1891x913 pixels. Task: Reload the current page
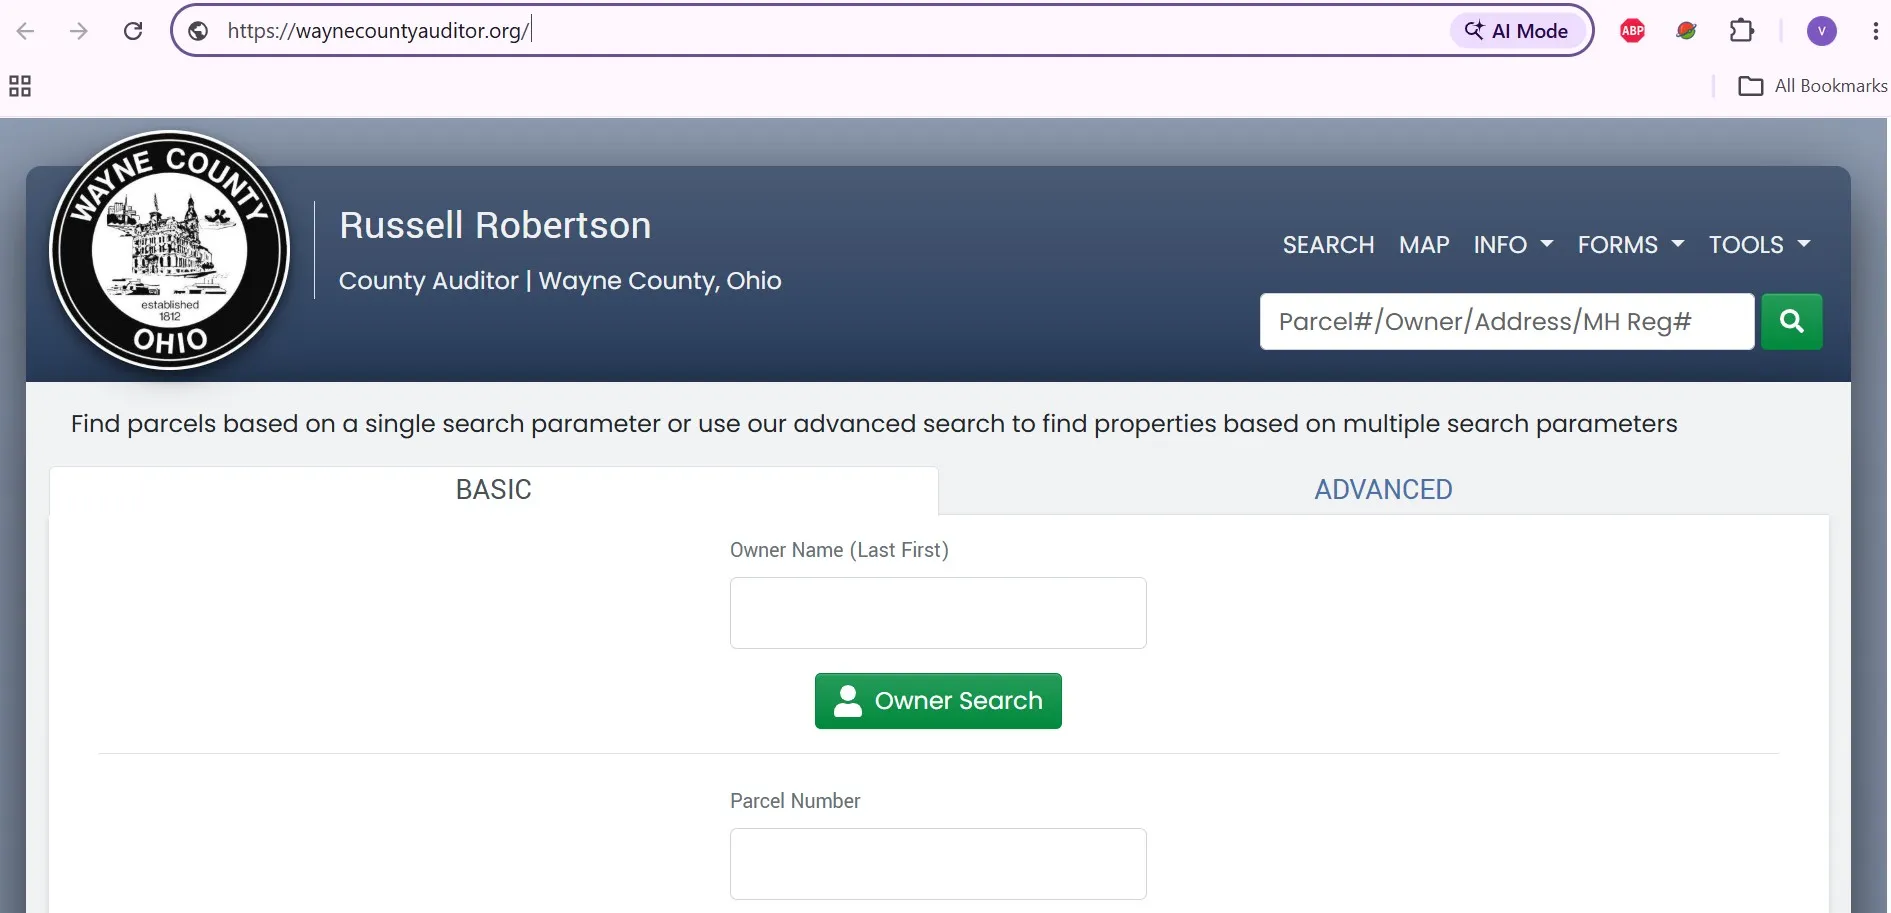(x=133, y=31)
